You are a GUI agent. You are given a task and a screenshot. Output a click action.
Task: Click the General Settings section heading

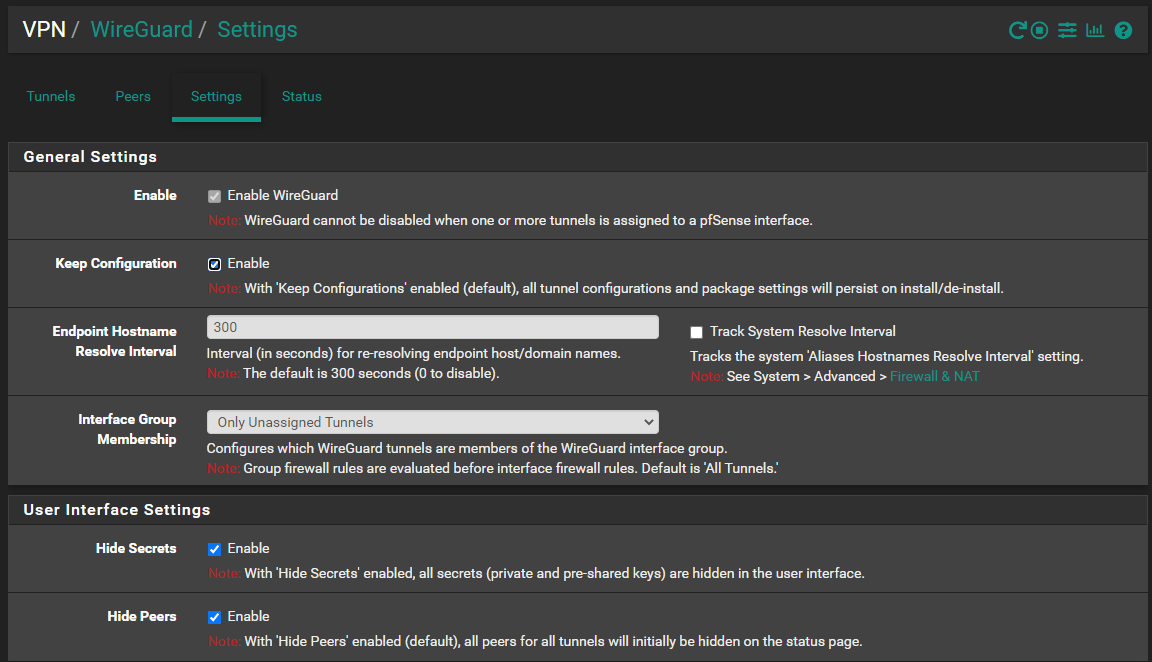(x=90, y=156)
